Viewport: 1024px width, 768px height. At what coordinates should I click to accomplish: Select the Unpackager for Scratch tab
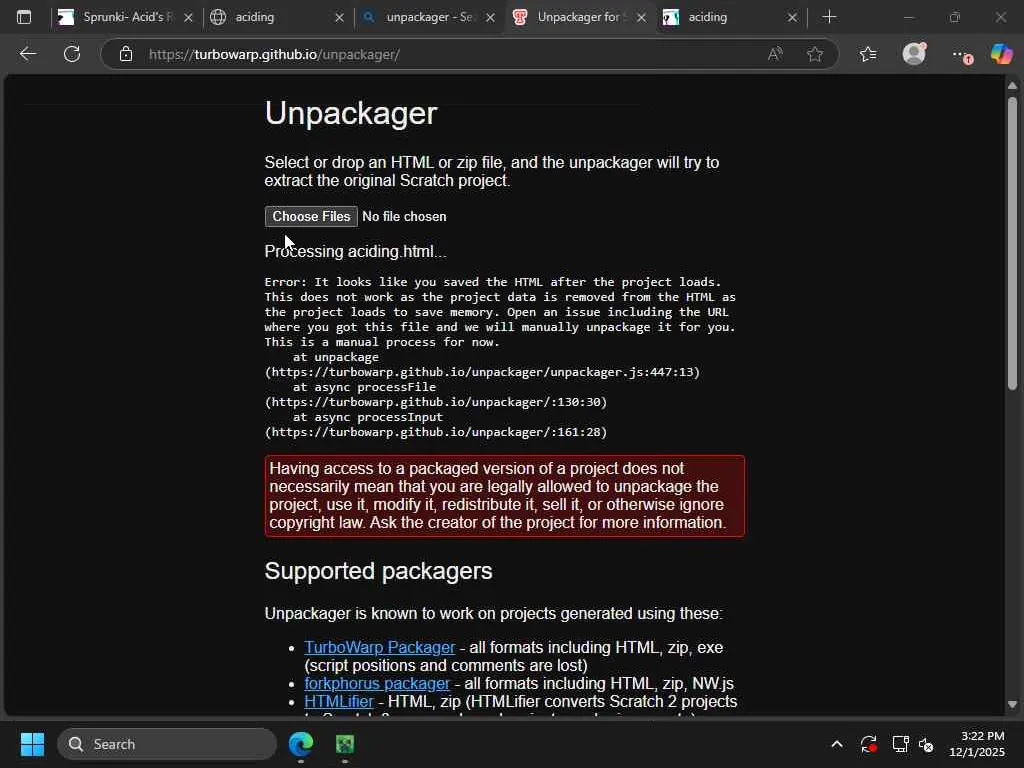click(579, 17)
